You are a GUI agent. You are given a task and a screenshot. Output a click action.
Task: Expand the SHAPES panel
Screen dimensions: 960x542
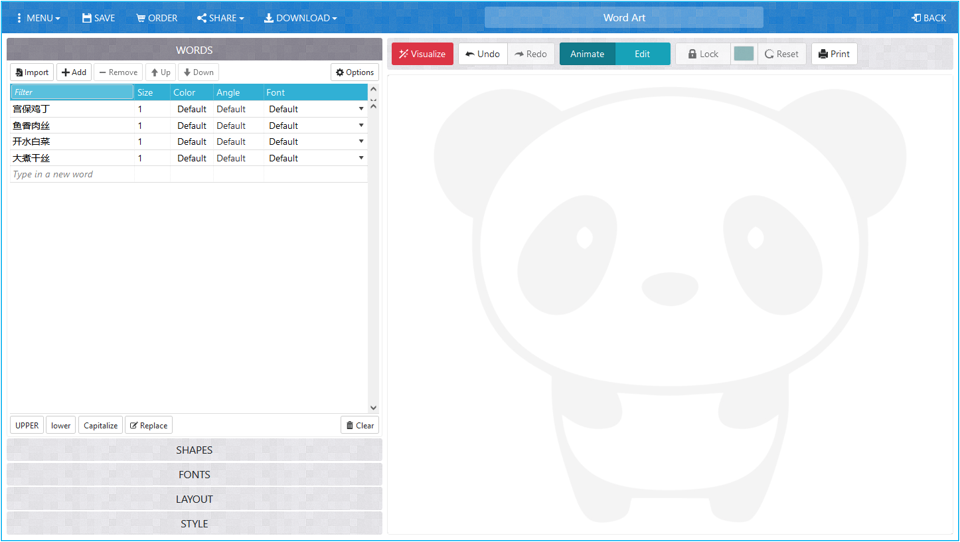pyautogui.click(x=194, y=450)
